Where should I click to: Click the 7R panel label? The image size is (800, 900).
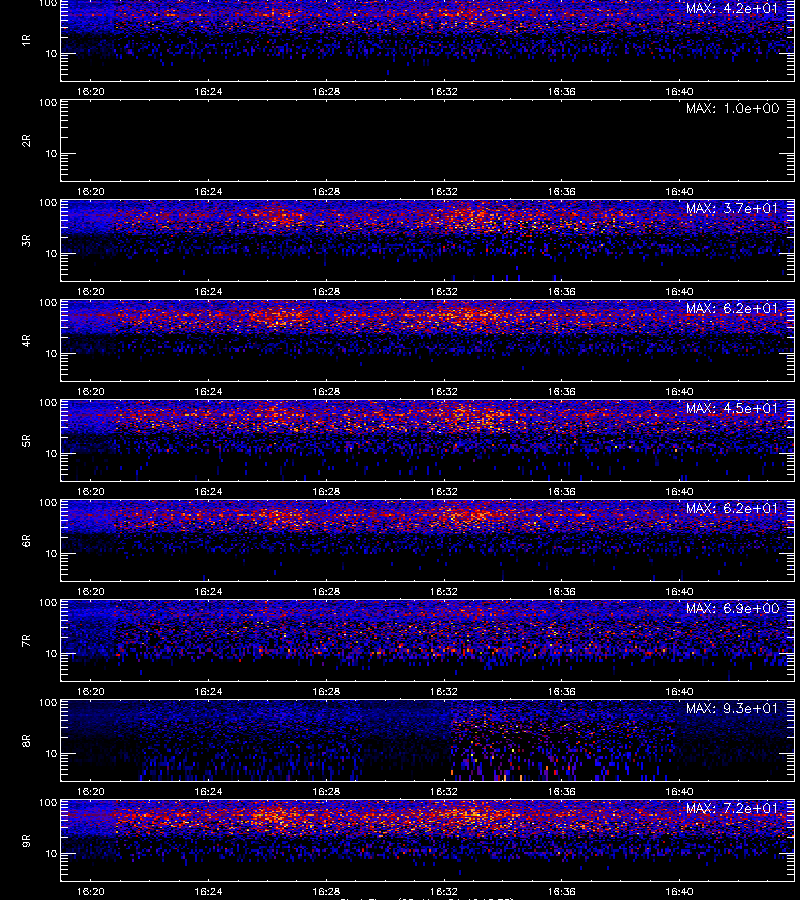pos(26,641)
